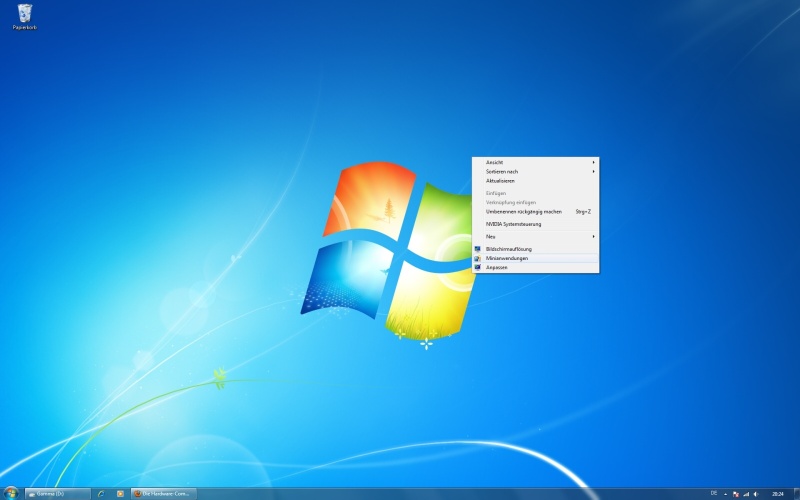
Task: Click the Show Desktop strip
Action: [796, 494]
